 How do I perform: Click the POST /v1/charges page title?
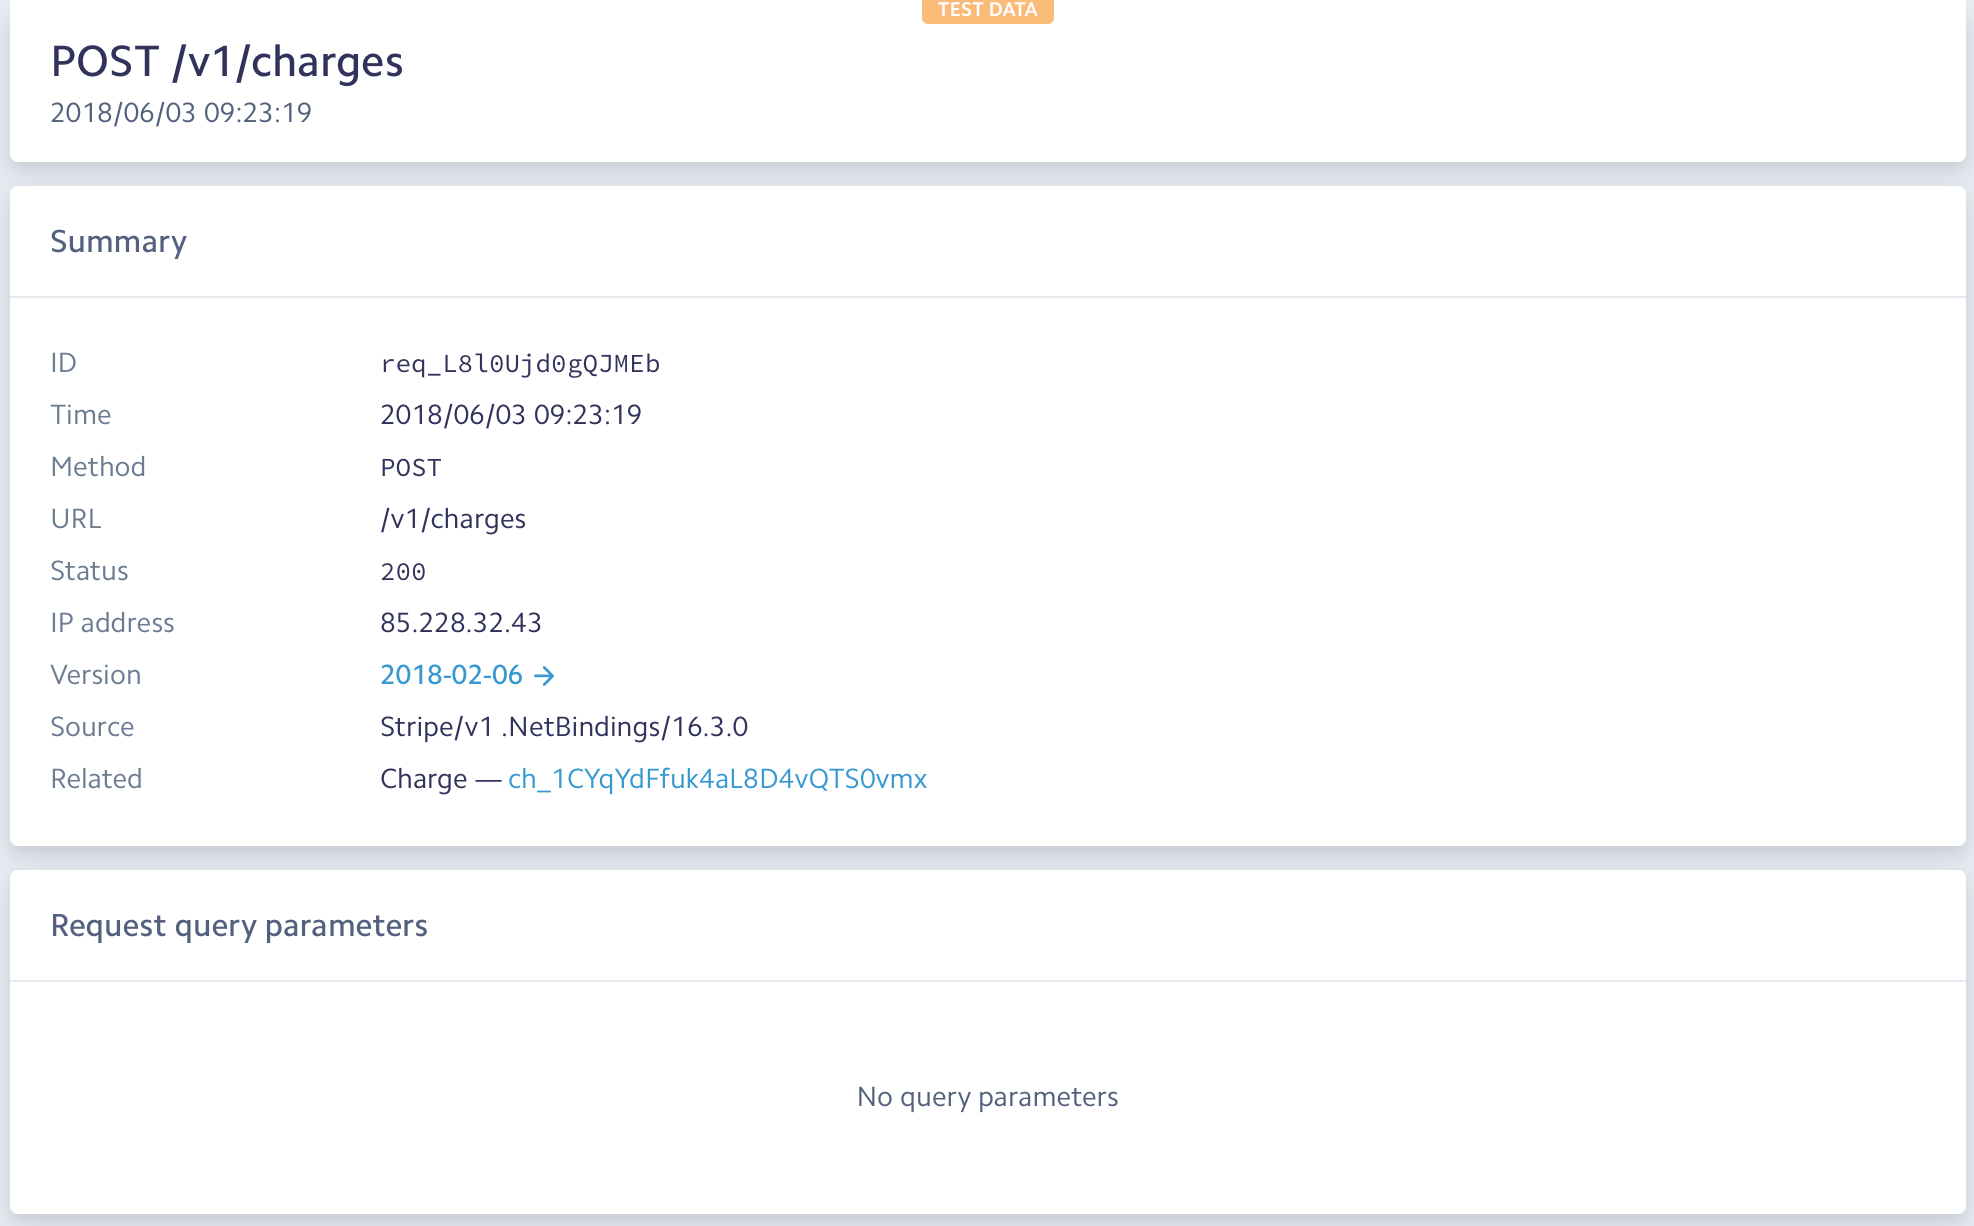228,61
